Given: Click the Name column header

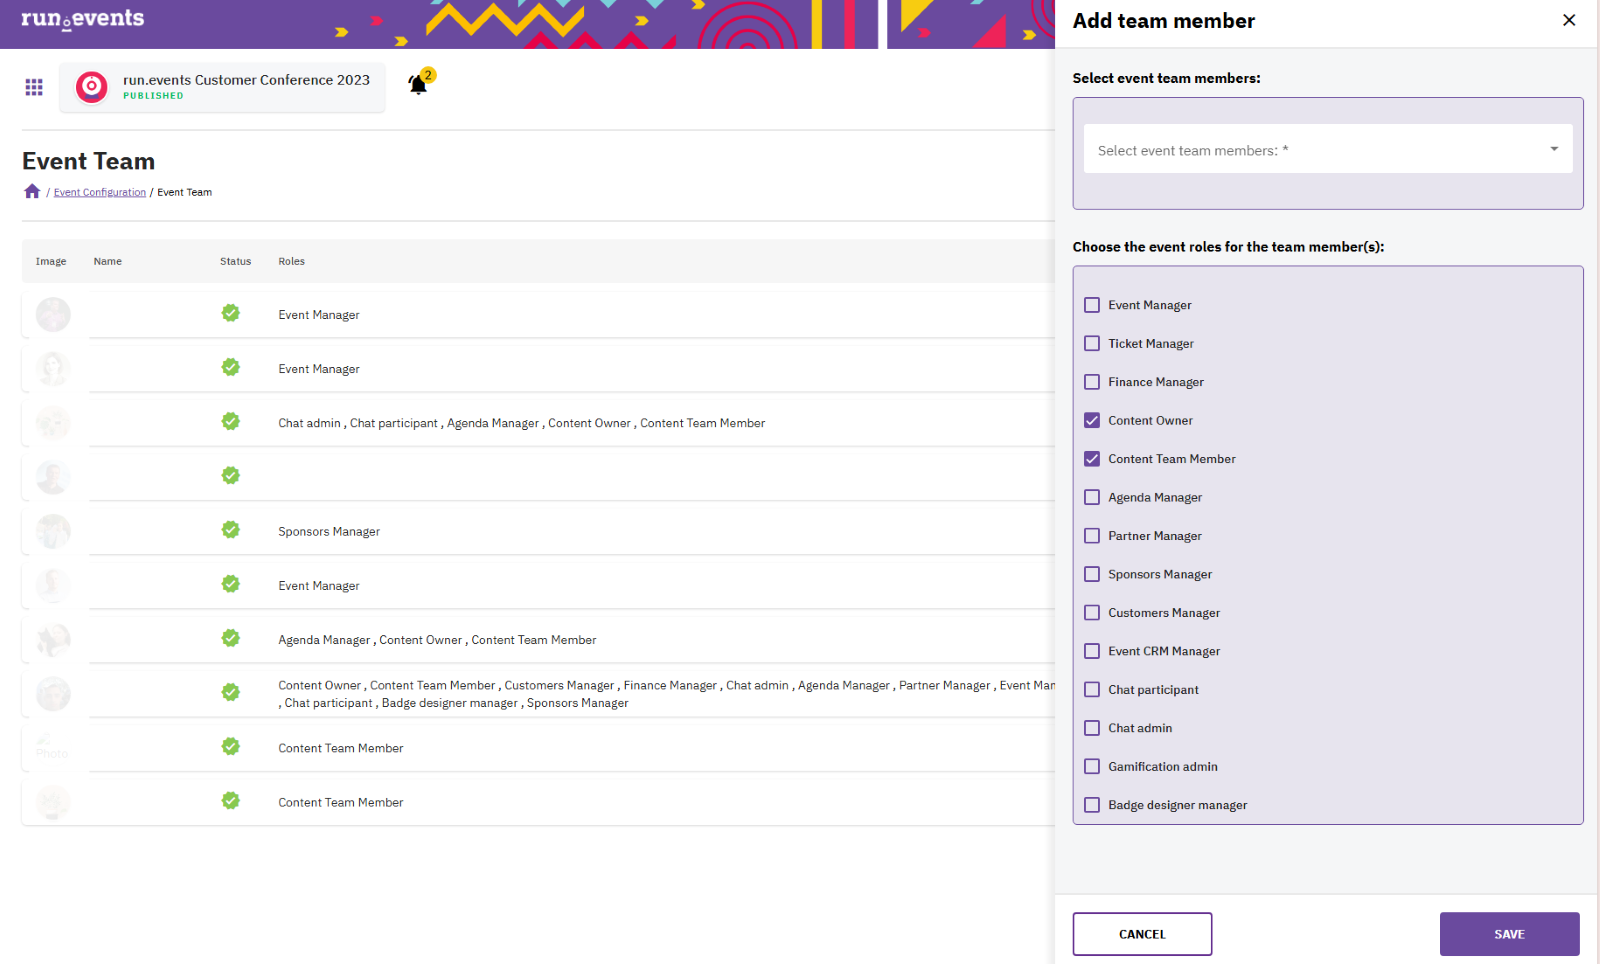Looking at the screenshot, I should pos(108,261).
